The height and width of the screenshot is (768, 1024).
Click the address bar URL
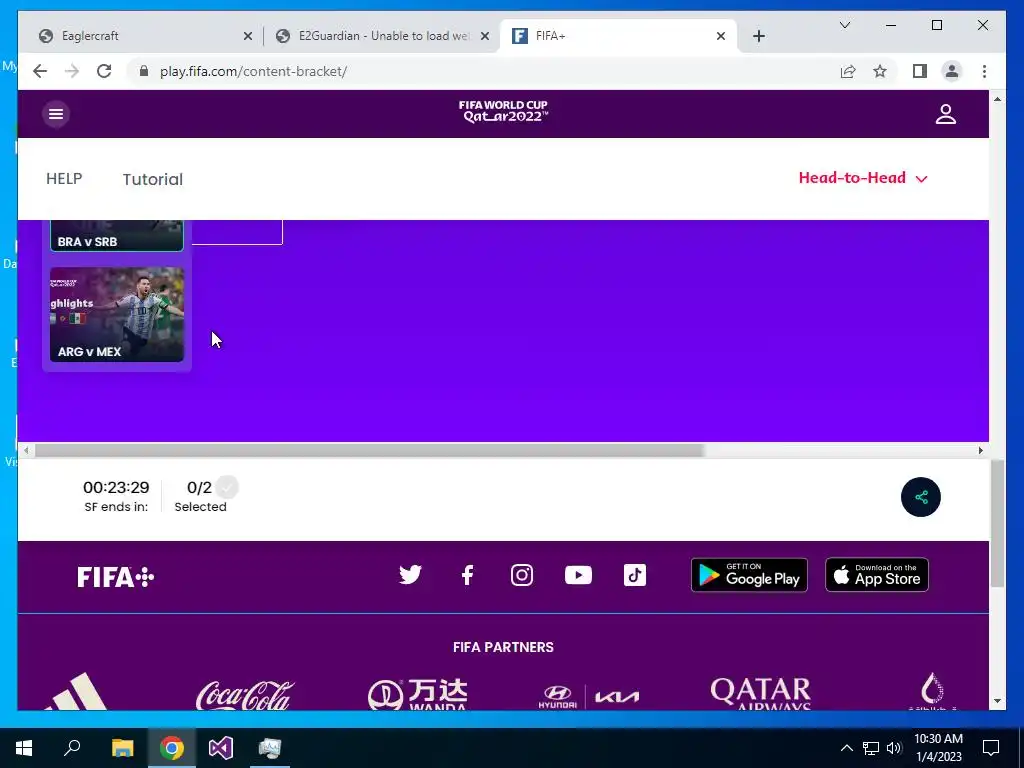253,71
